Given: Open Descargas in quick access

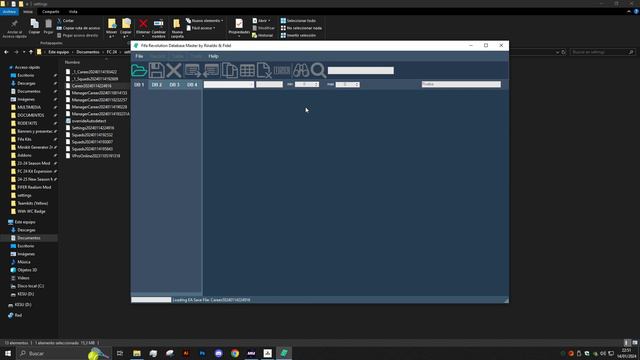Looking at the screenshot, I should pos(26,83).
